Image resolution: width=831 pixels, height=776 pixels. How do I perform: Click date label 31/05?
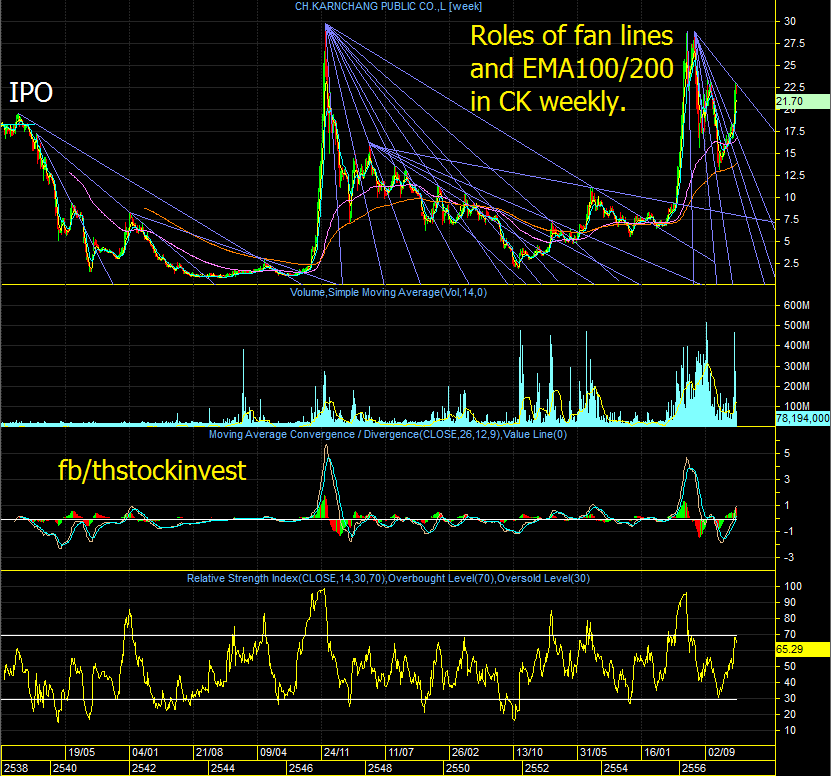(593, 753)
